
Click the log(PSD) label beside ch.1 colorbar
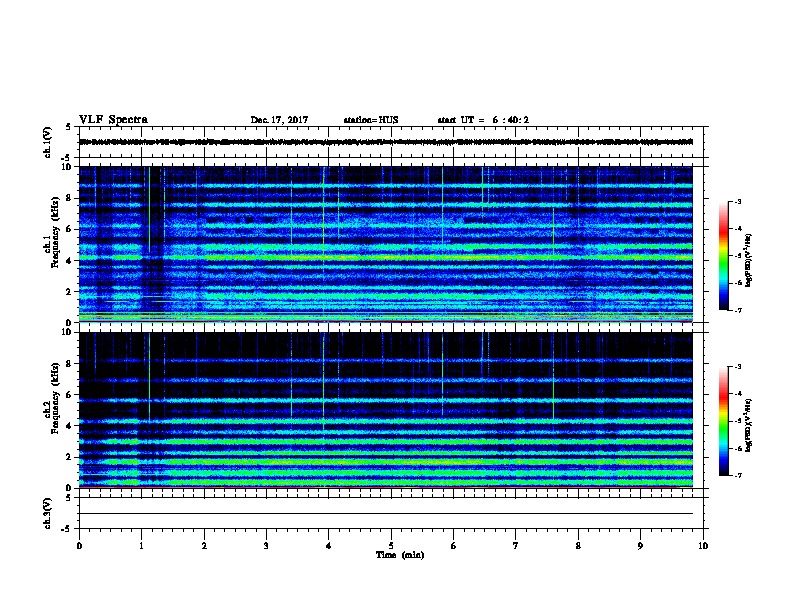point(749,260)
